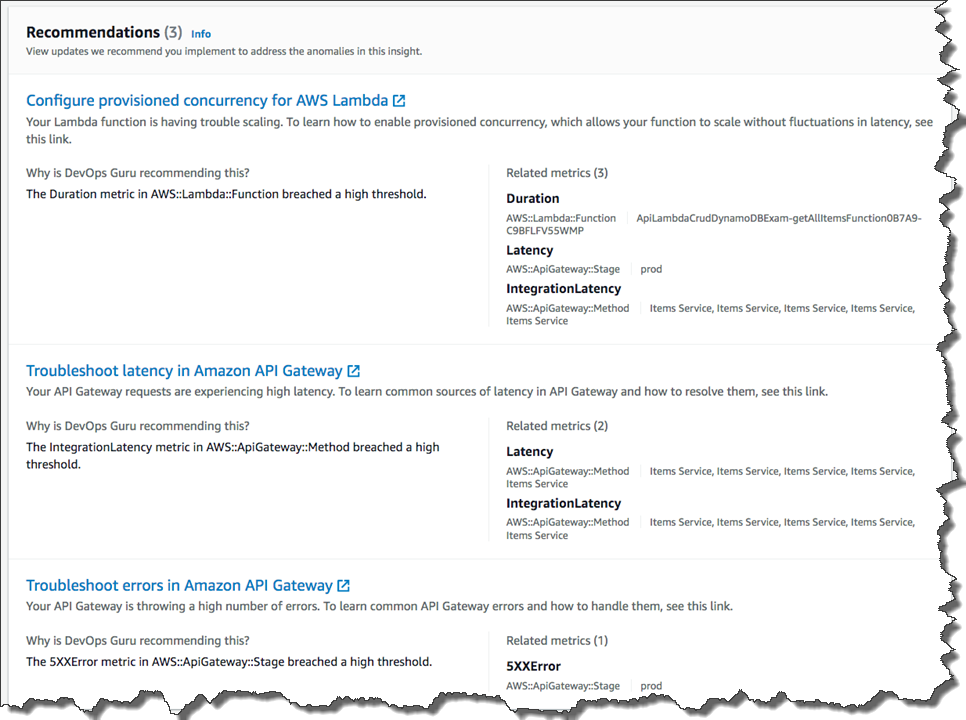966x720 pixels.
Task: Click the Related metrics (3) heading
Action: pos(557,173)
